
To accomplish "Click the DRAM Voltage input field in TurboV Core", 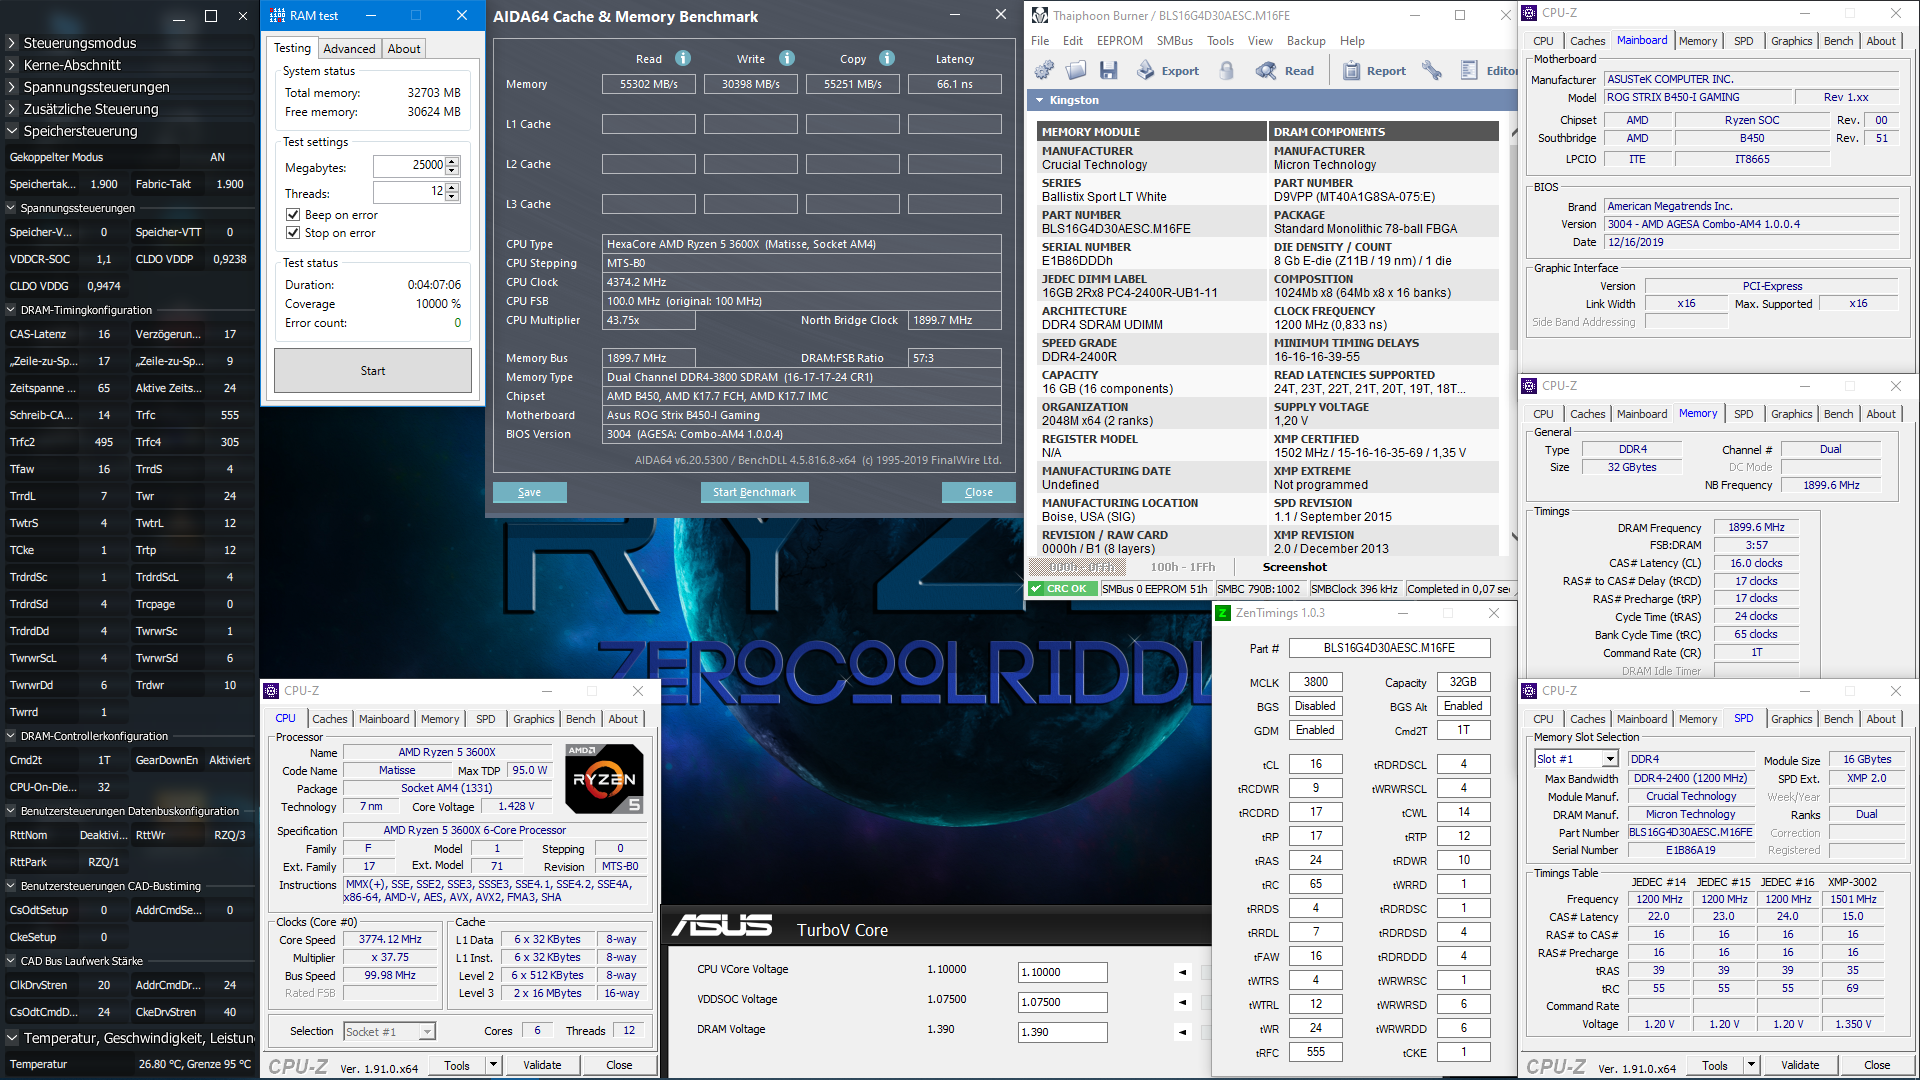I will [1061, 1031].
